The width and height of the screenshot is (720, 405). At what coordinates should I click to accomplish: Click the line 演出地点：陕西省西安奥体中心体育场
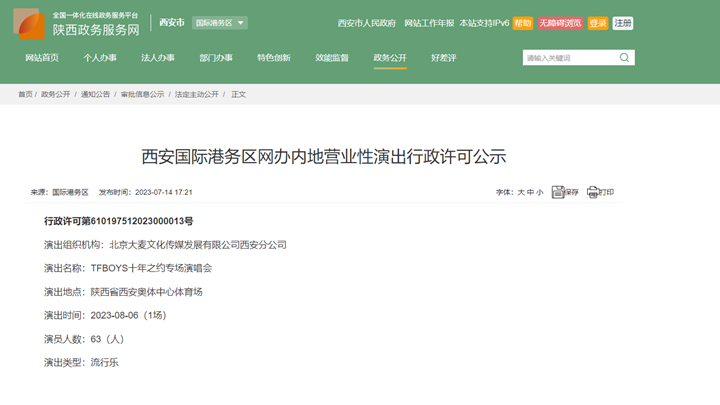(123, 292)
